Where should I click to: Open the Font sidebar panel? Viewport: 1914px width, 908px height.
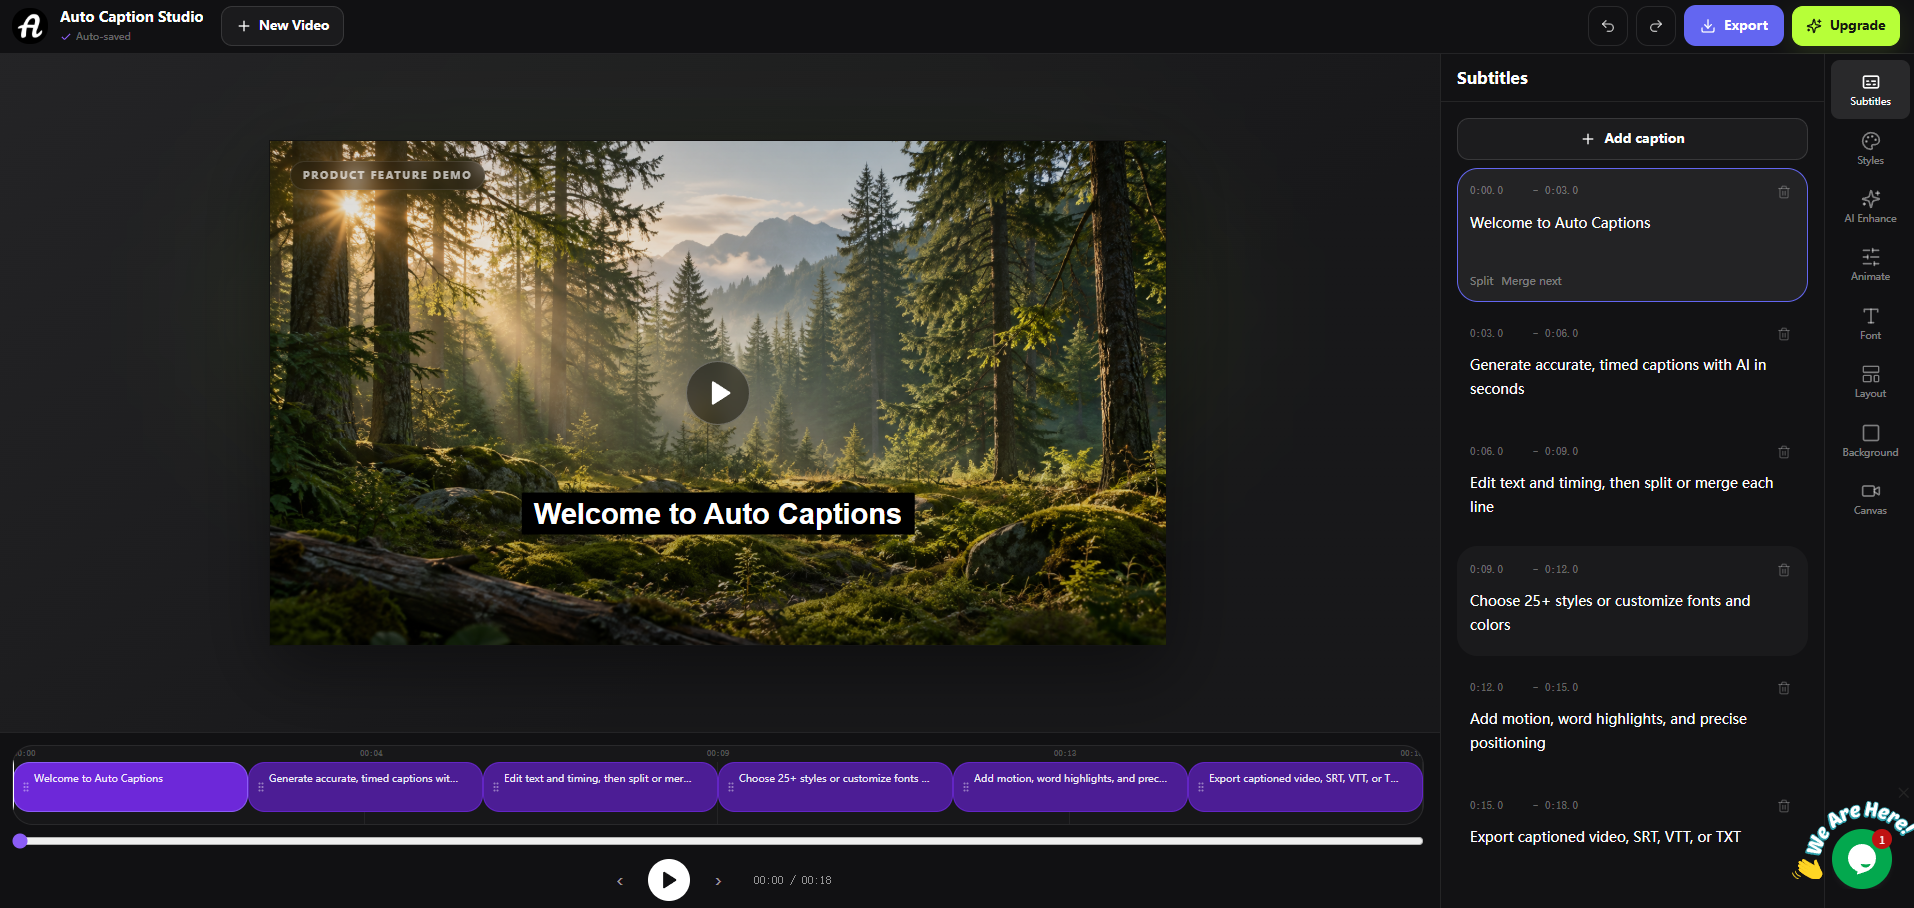click(1870, 323)
